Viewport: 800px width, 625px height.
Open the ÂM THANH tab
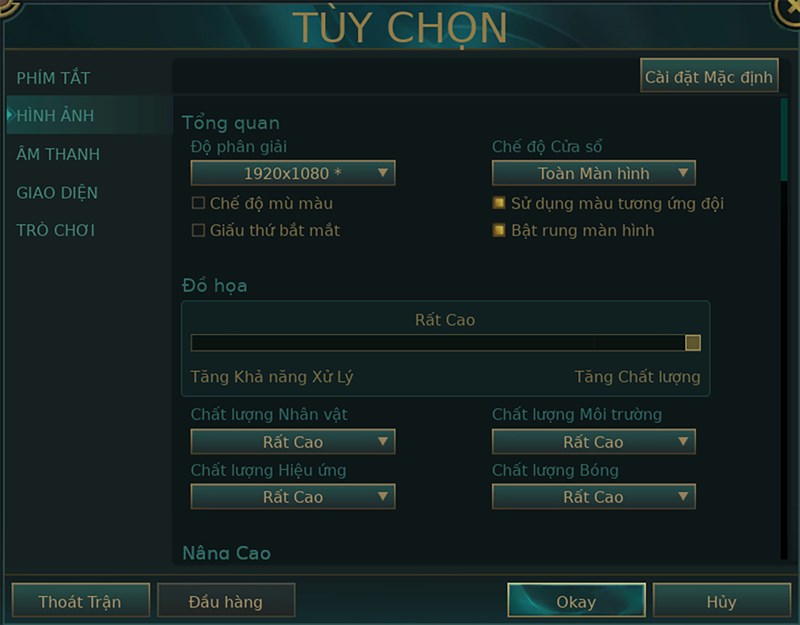(58, 154)
